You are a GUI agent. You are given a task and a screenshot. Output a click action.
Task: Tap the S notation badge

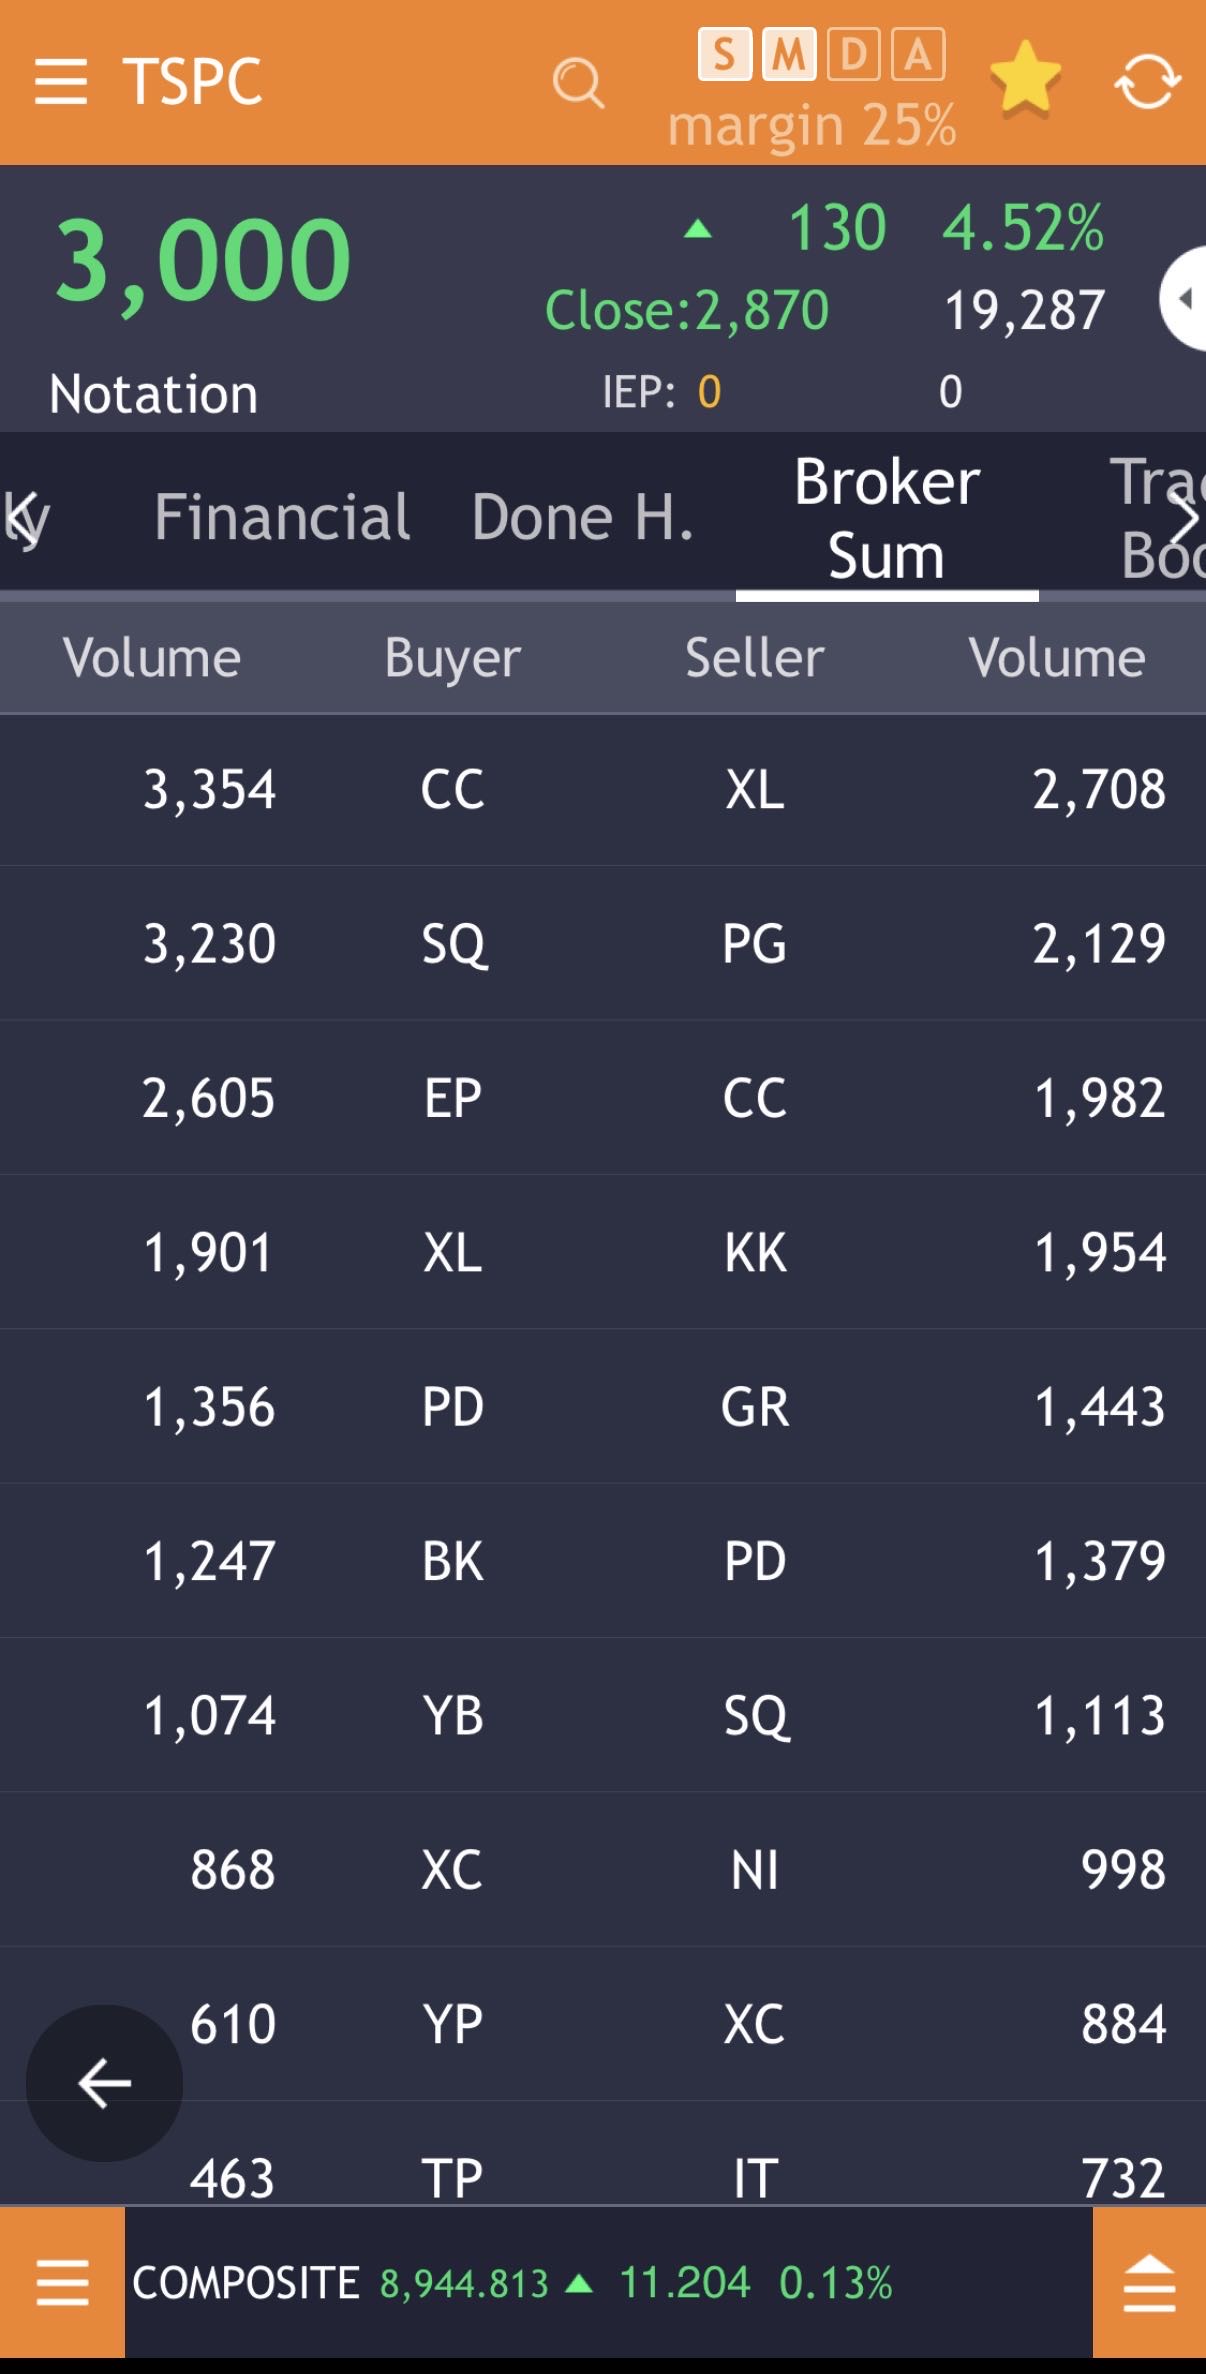coord(725,55)
